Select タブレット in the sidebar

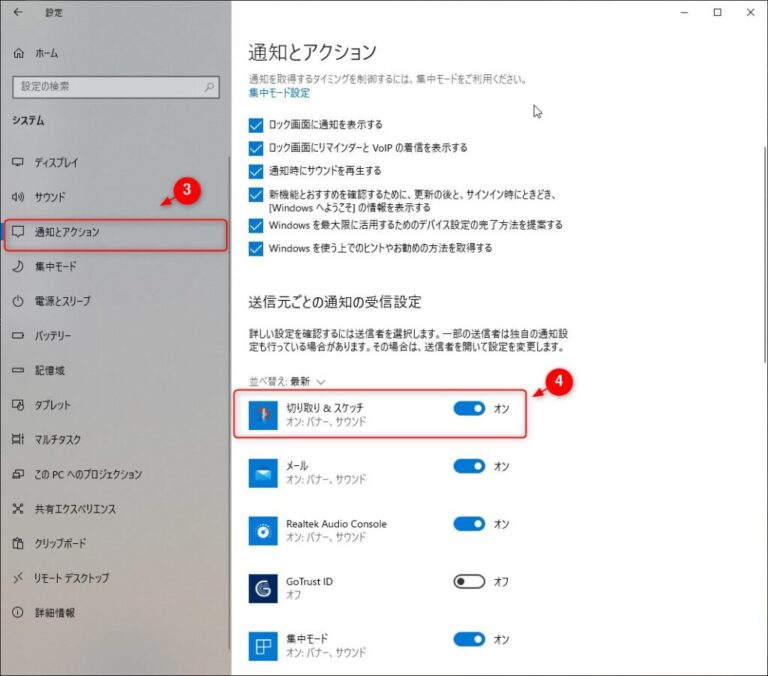point(52,405)
